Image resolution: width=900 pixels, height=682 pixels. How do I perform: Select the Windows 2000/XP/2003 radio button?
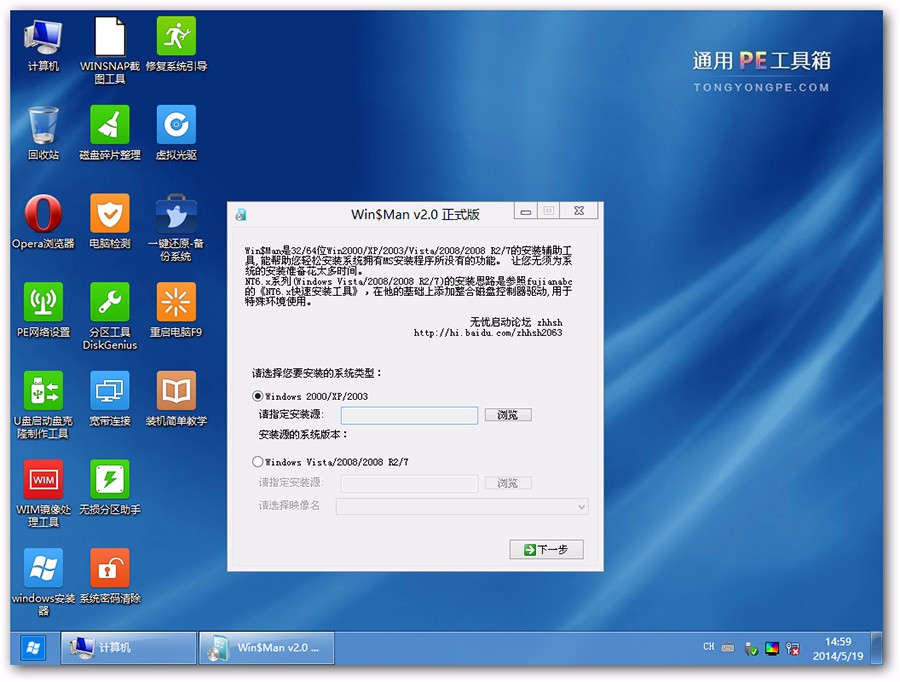(x=258, y=396)
